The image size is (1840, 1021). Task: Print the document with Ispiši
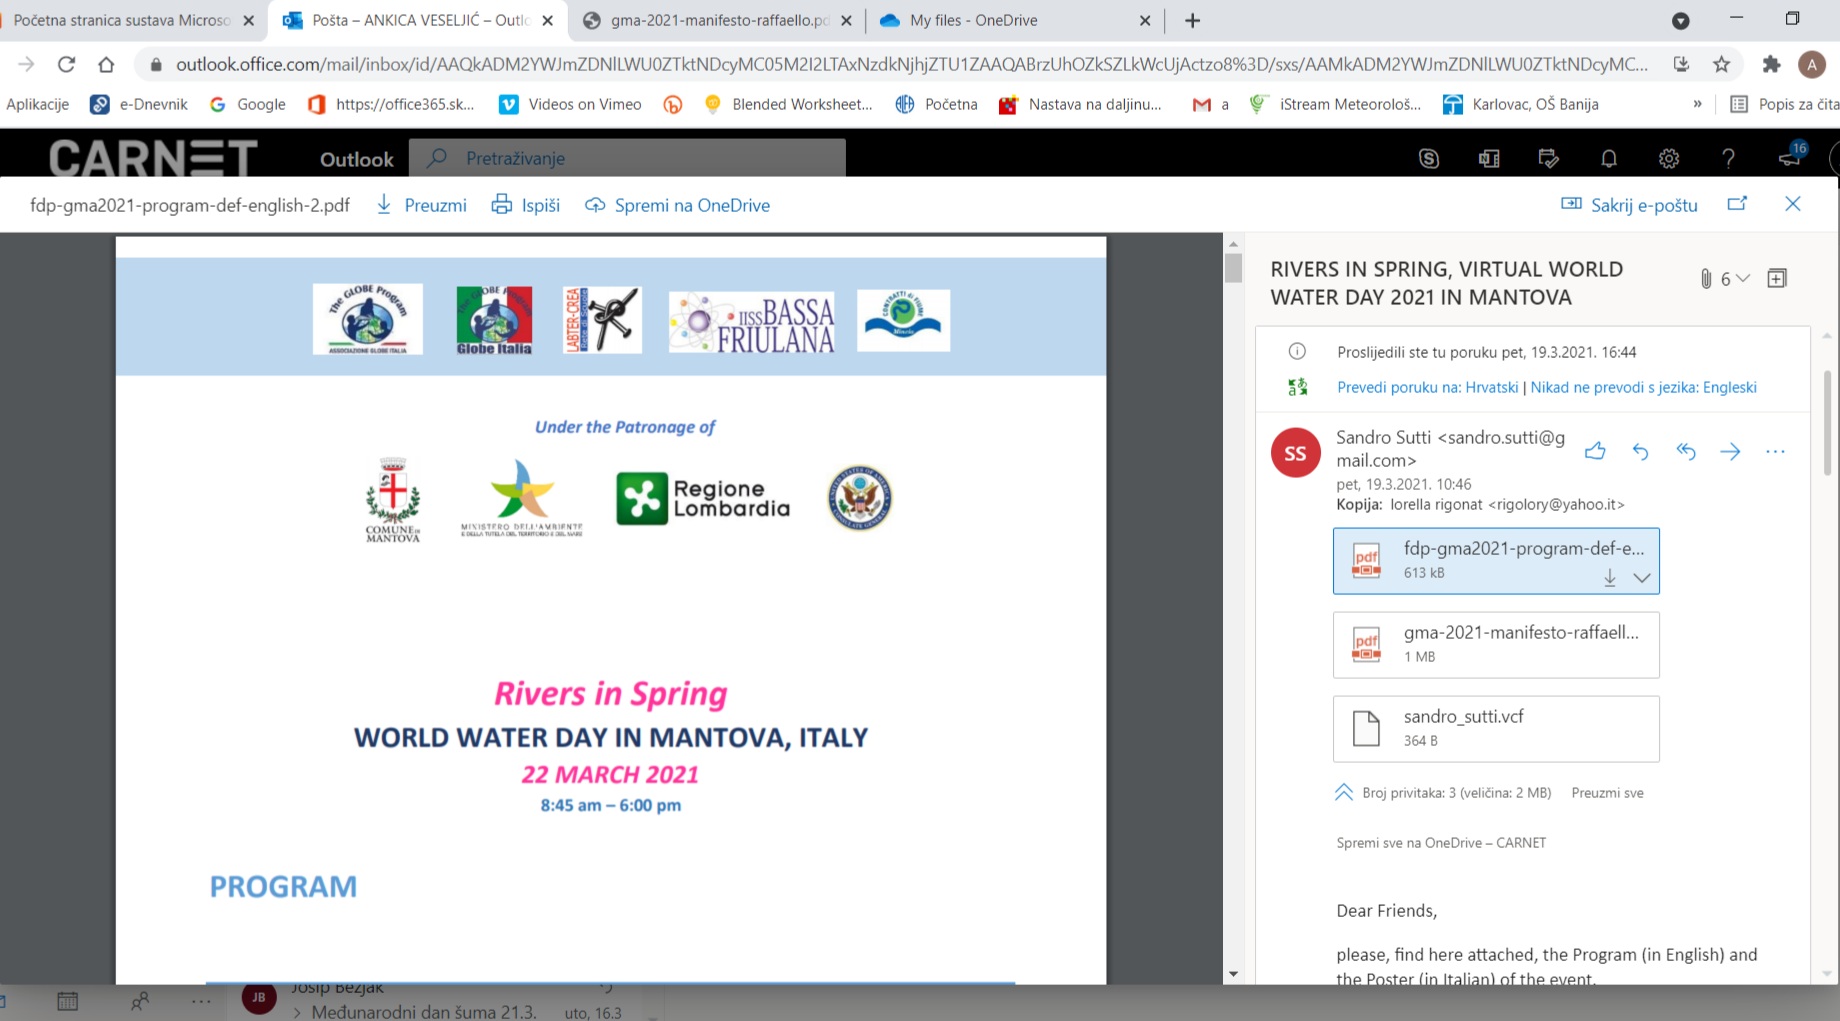click(525, 205)
